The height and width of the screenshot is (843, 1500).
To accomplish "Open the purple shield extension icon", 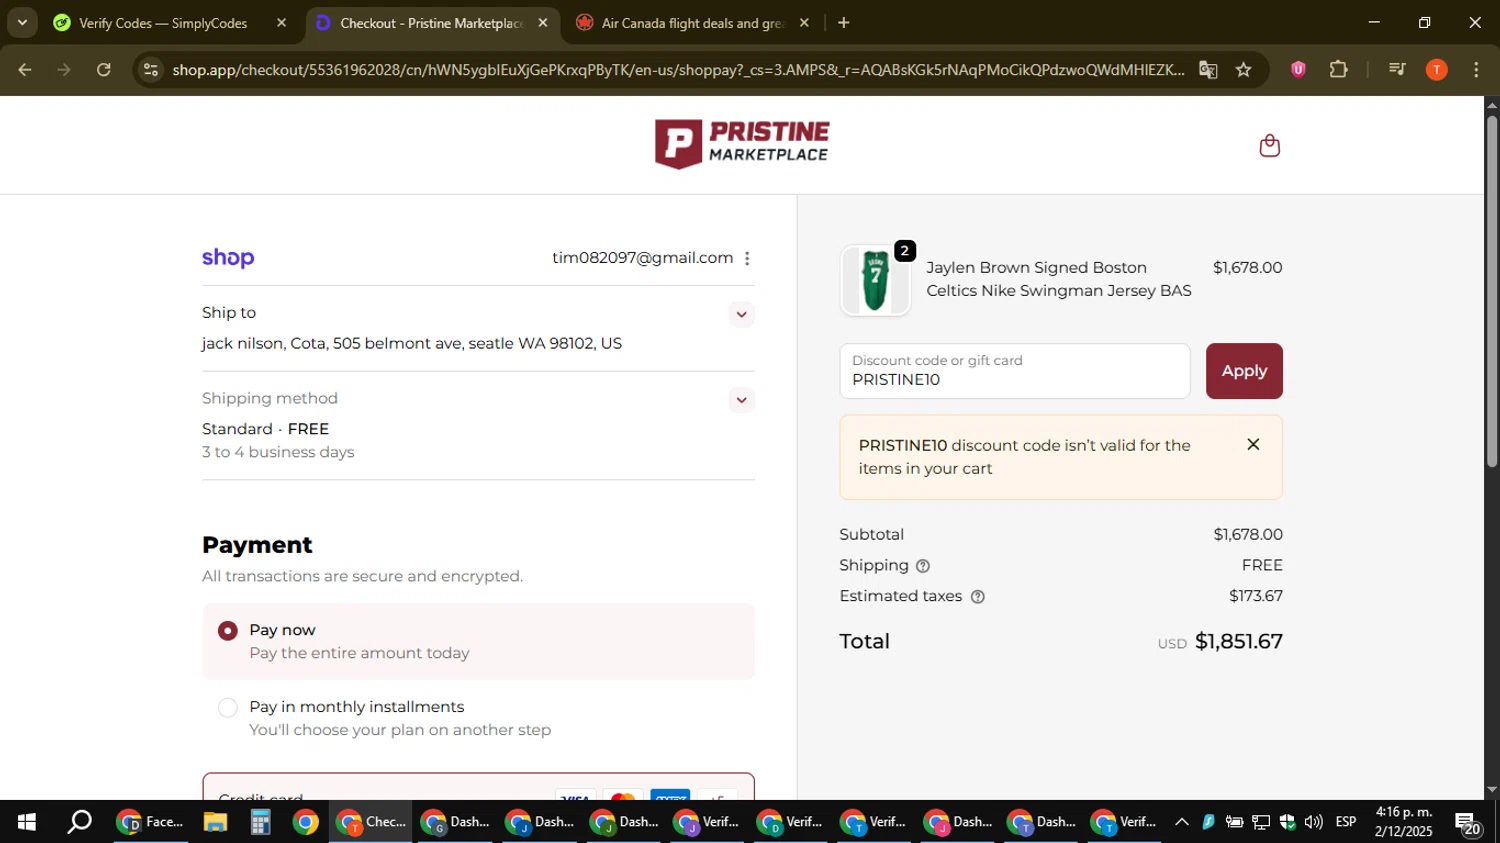I will [1298, 70].
